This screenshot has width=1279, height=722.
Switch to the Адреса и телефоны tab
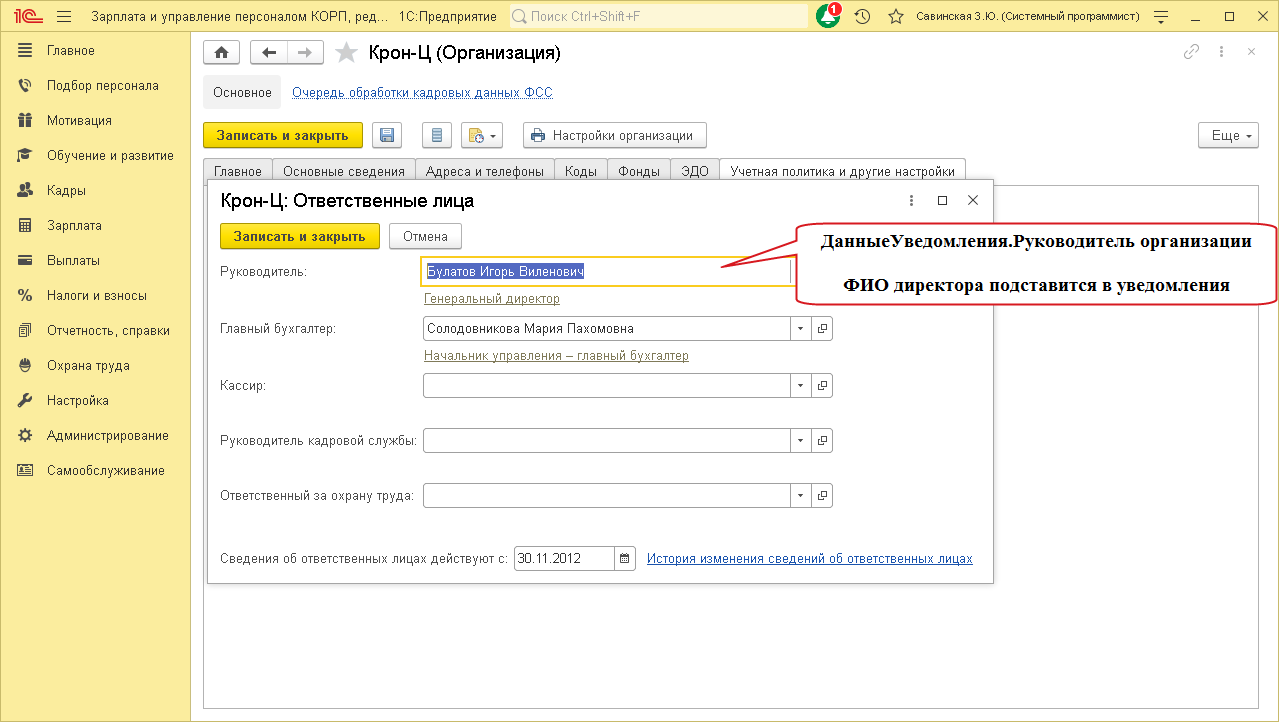[x=484, y=171]
